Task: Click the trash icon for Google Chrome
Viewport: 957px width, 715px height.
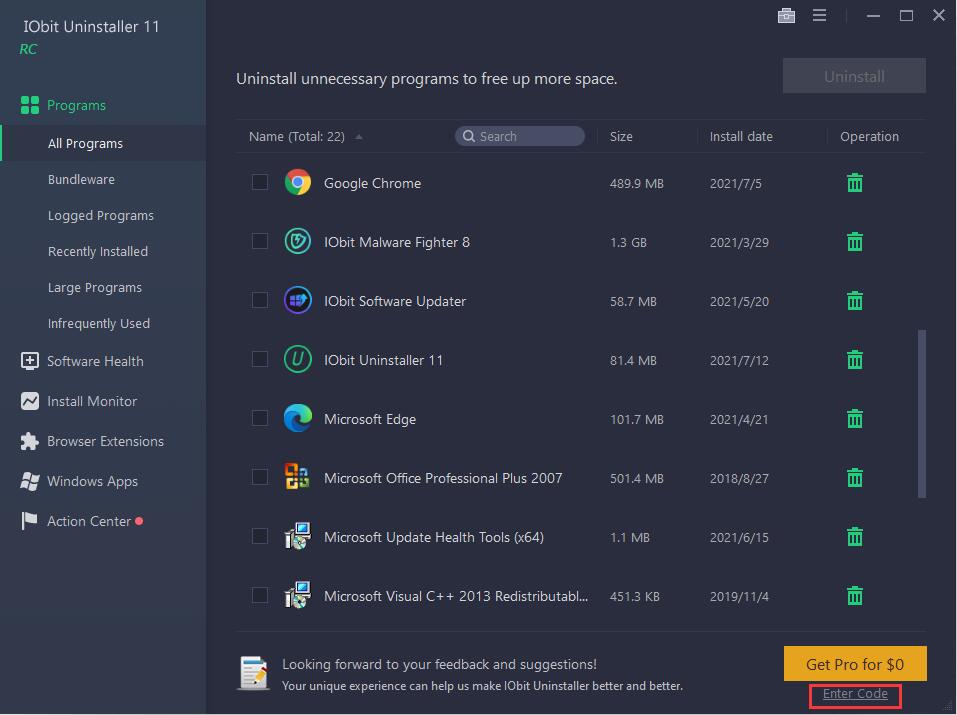Action: pyautogui.click(x=854, y=183)
